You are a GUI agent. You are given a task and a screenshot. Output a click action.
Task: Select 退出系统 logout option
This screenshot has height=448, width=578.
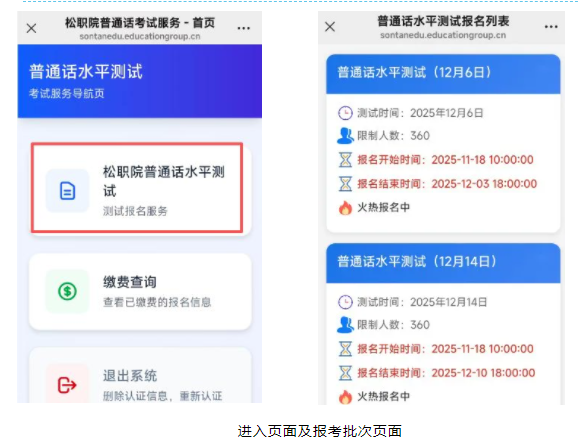[x=140, y=375]
